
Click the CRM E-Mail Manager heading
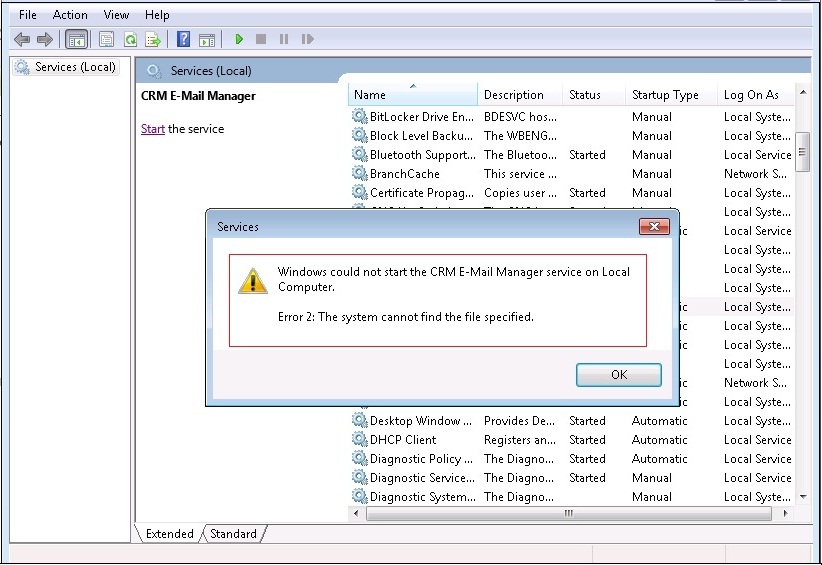(x=198, y=96)
